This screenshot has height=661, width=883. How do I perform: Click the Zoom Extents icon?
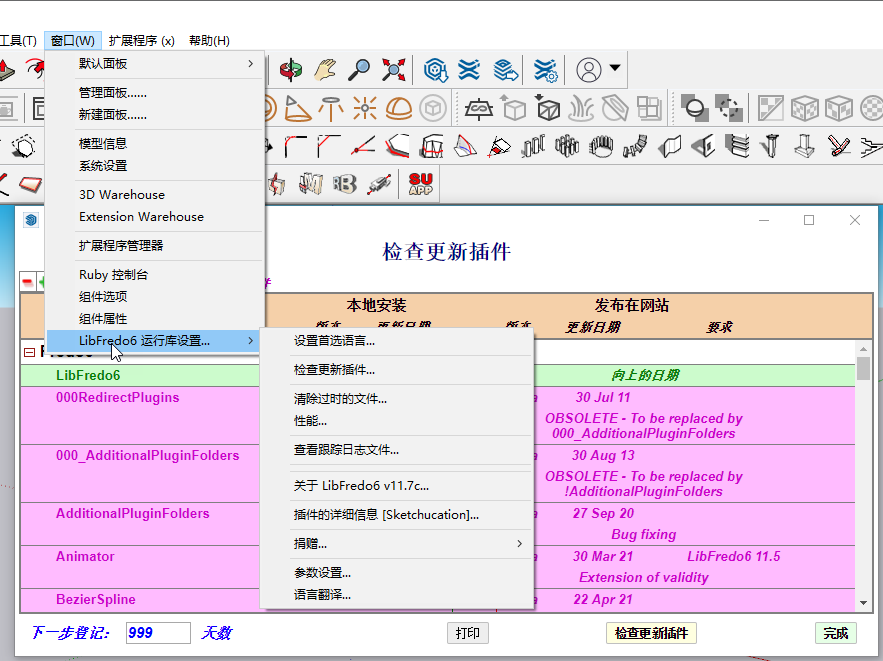(x=393, y=70)
